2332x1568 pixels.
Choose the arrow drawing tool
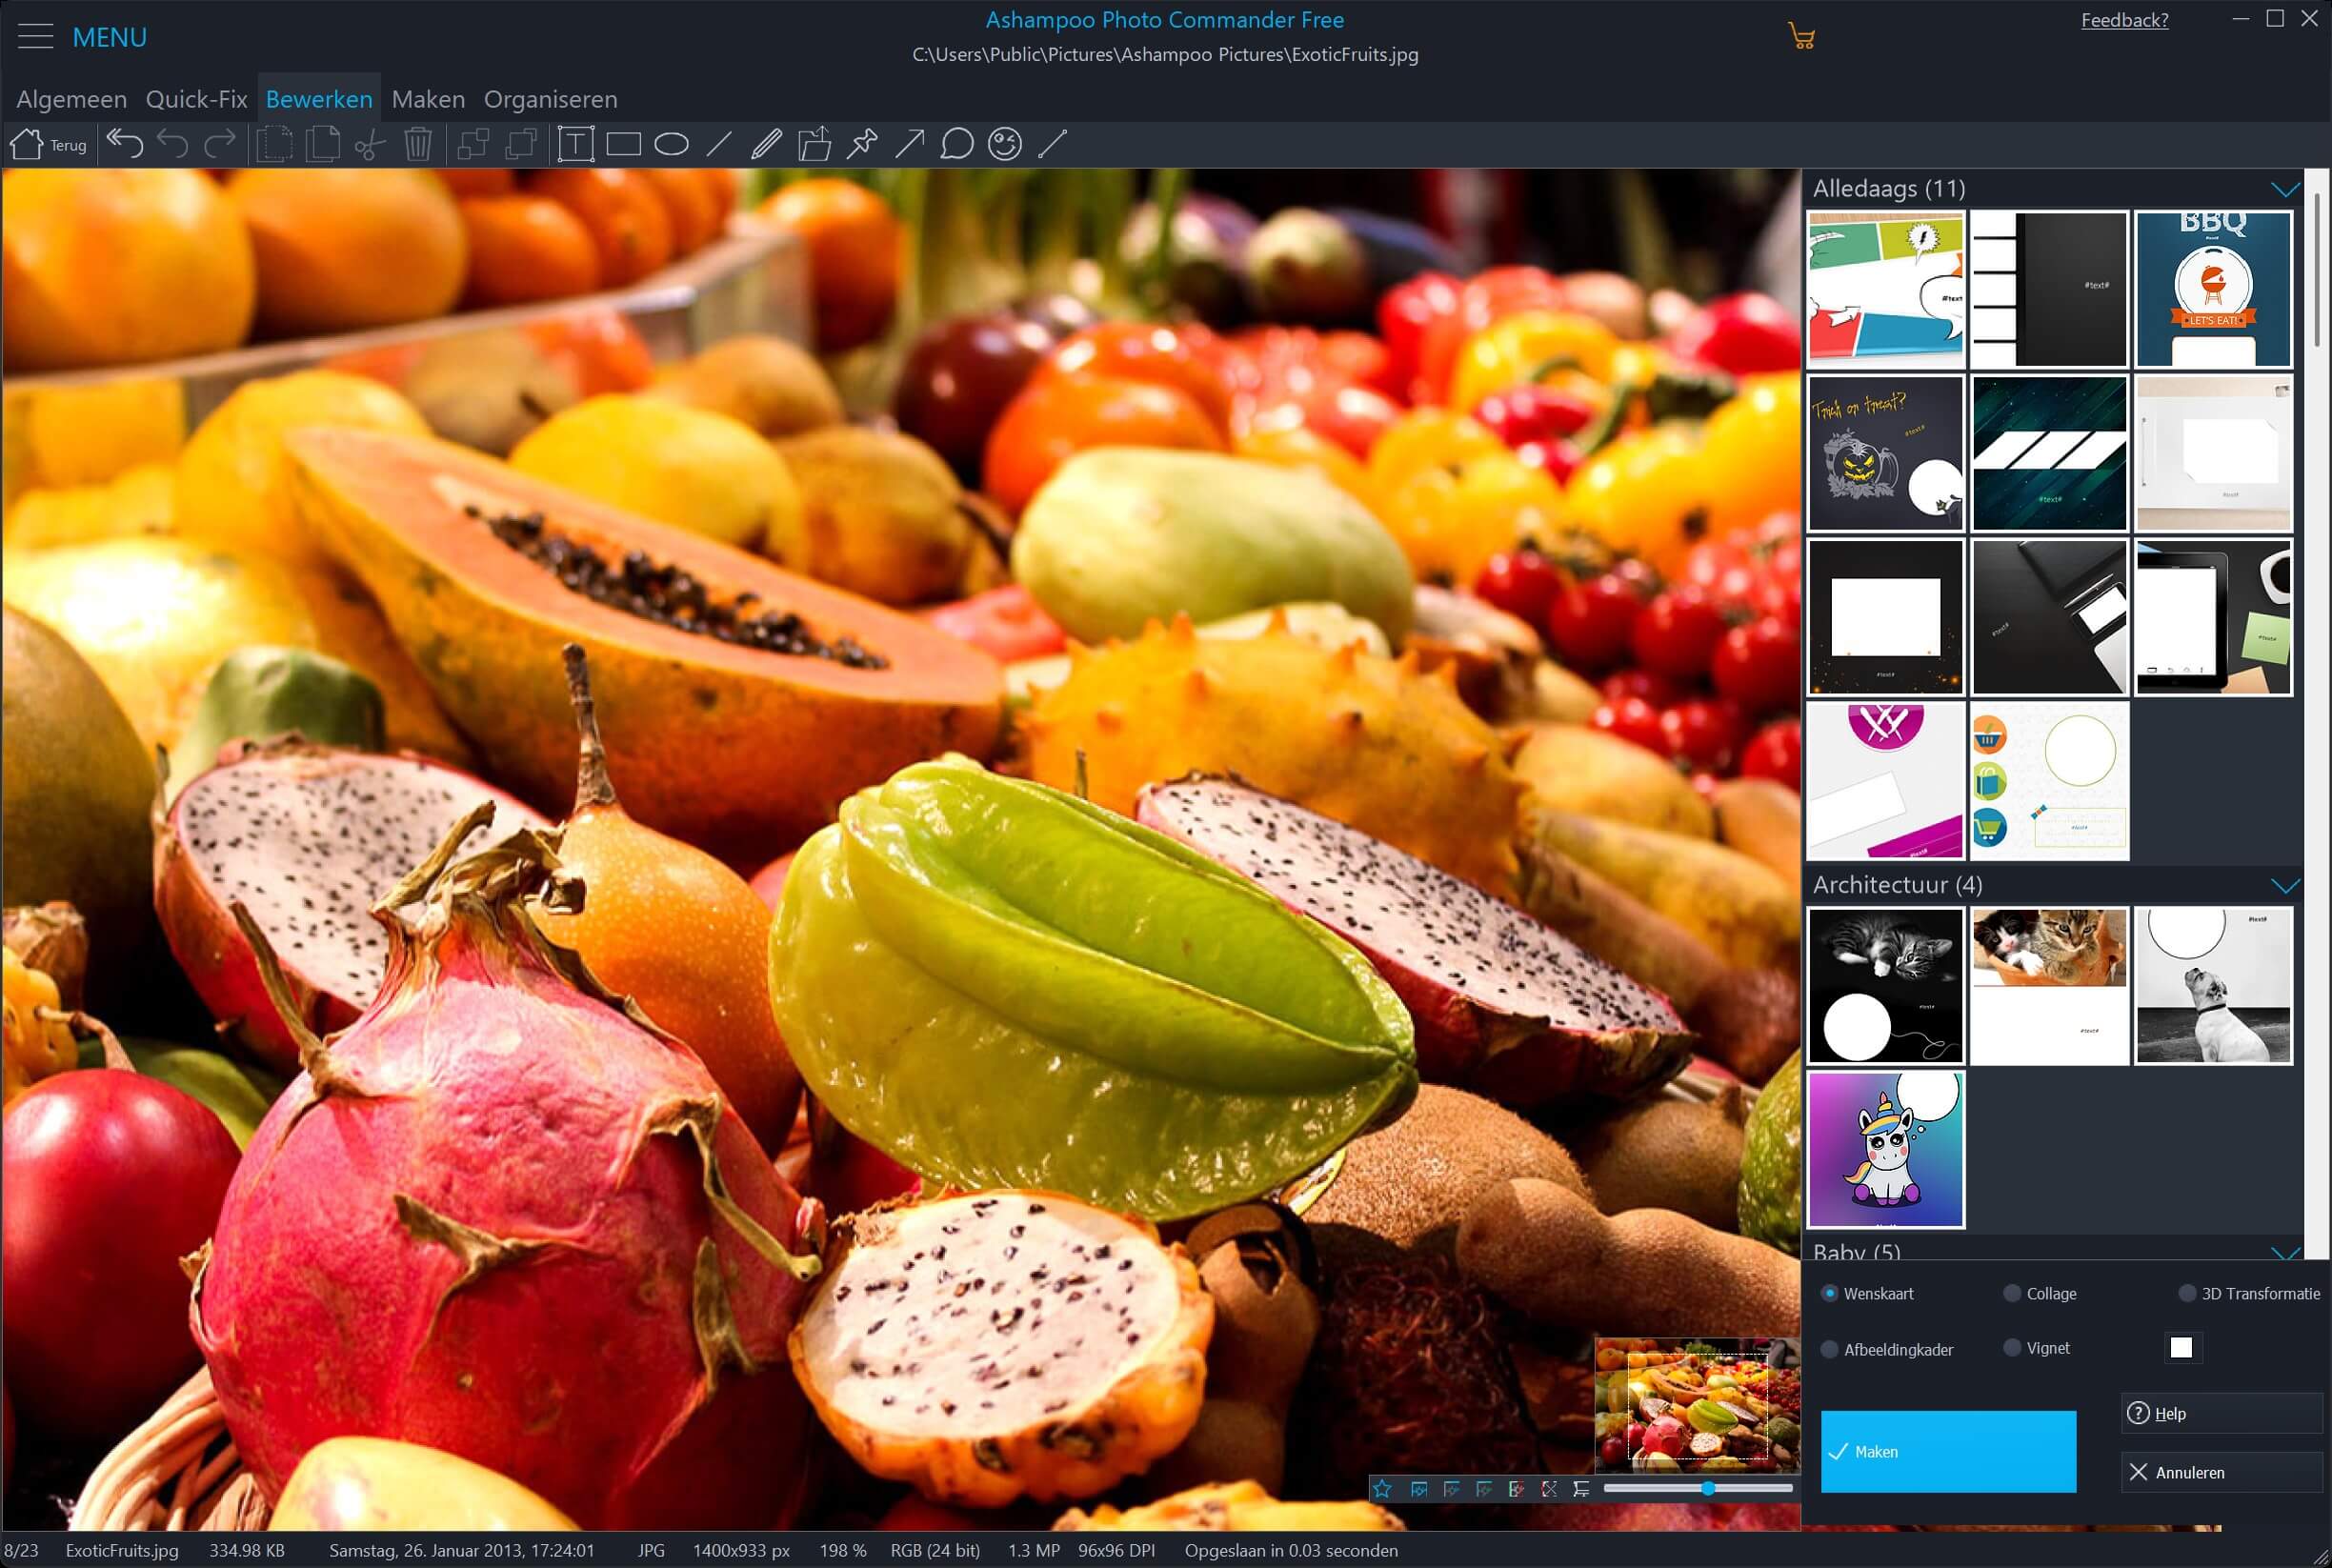coord(909,144)
